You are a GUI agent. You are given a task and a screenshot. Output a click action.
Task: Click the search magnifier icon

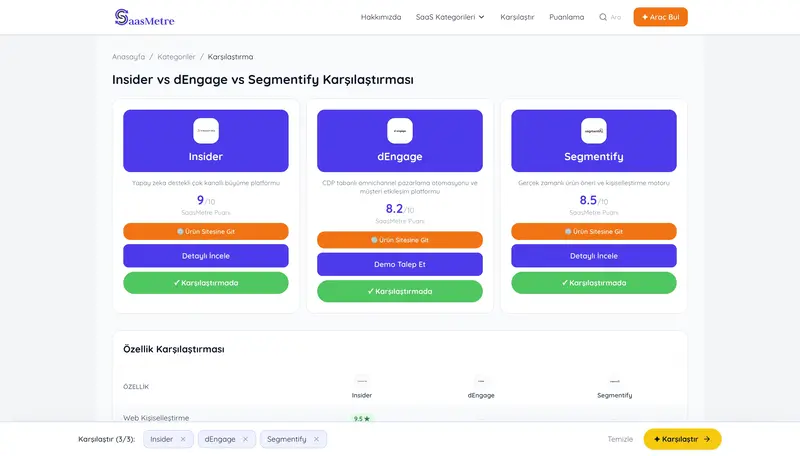click(603, 17)
